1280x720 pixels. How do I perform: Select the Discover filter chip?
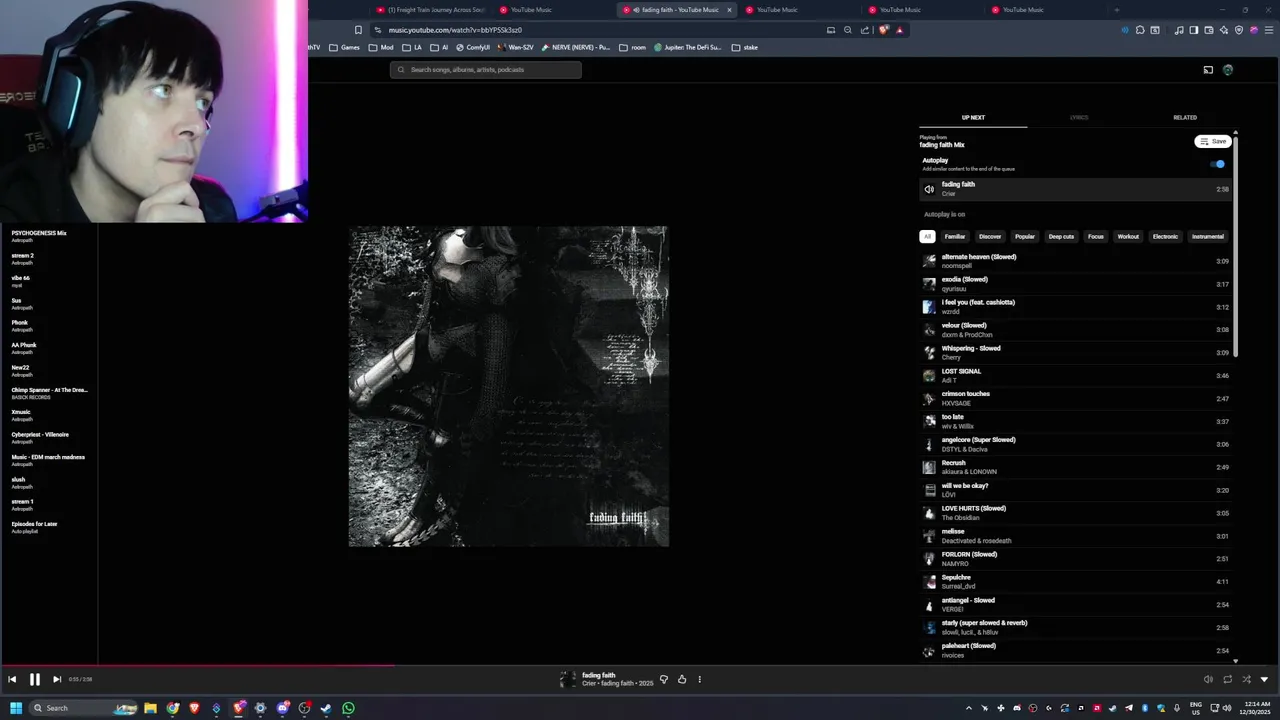pos(990,237)
